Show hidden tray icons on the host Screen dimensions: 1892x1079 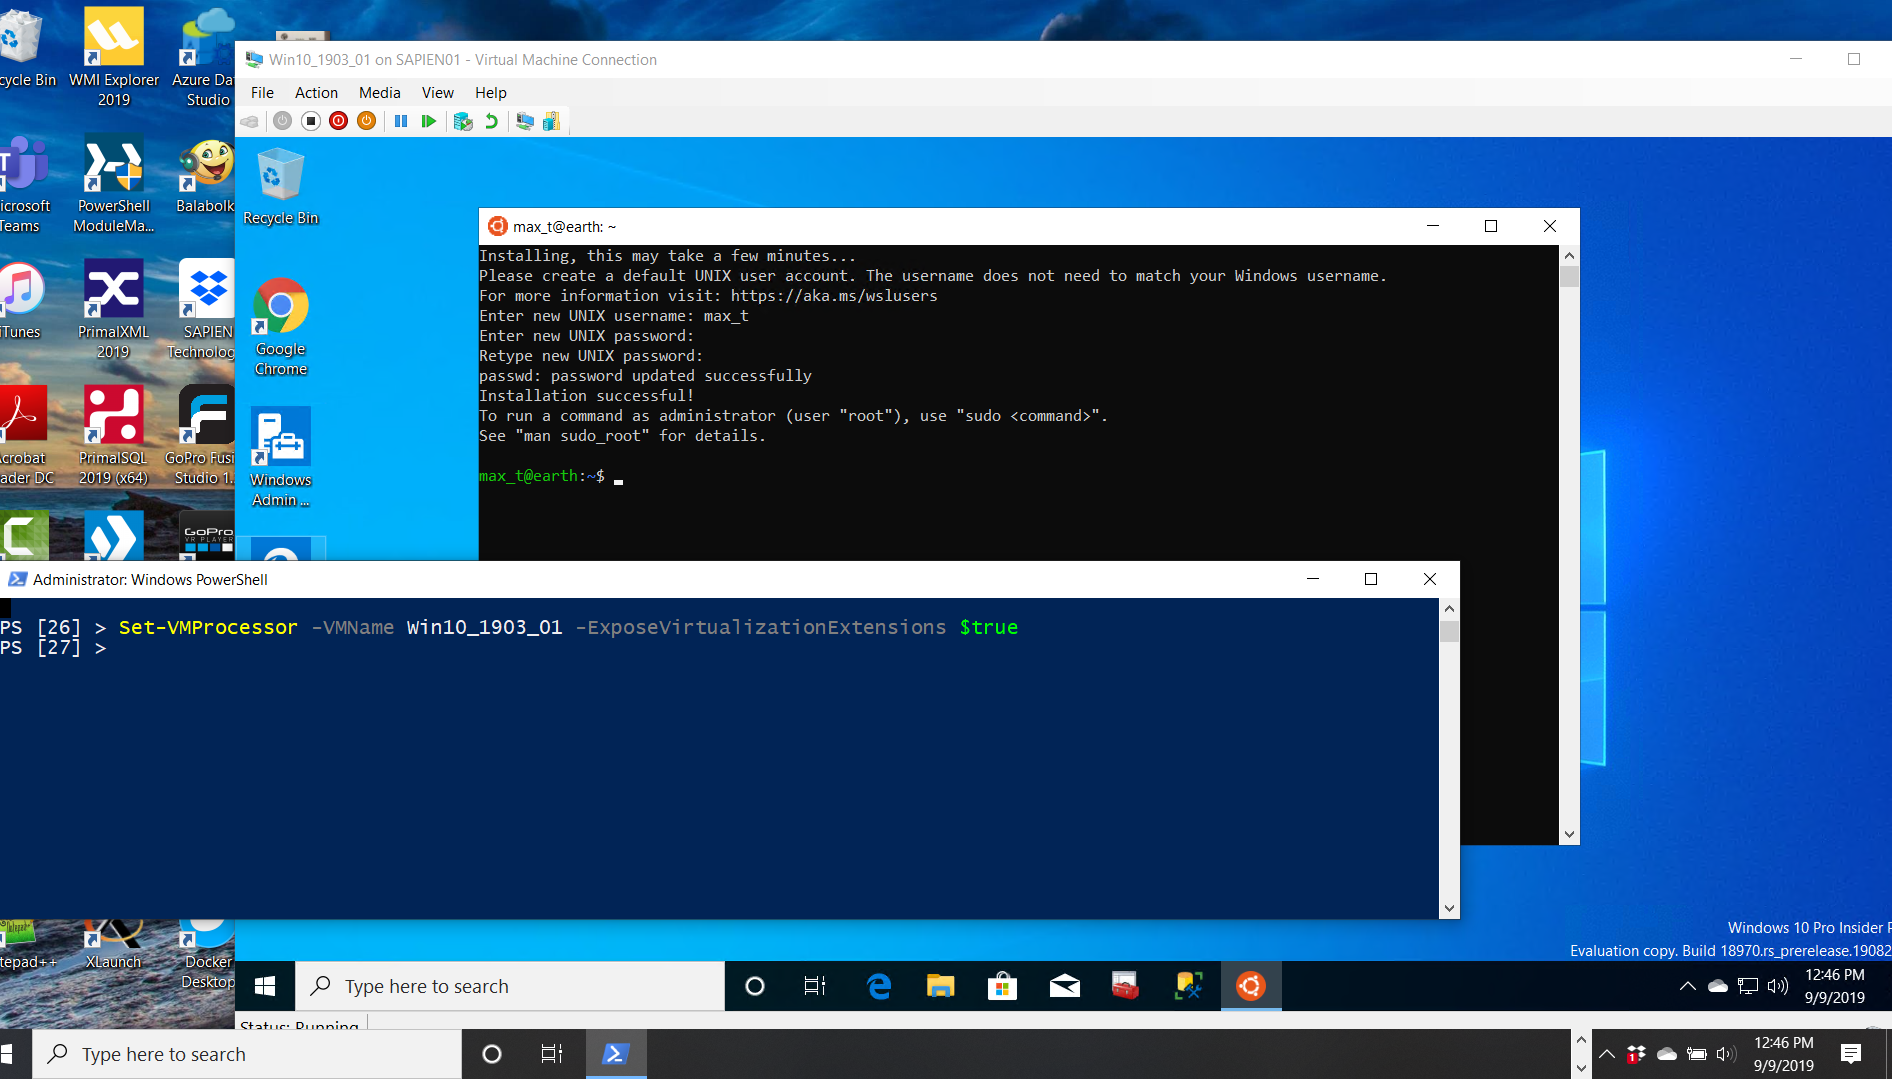[x=1605, y=1053]
